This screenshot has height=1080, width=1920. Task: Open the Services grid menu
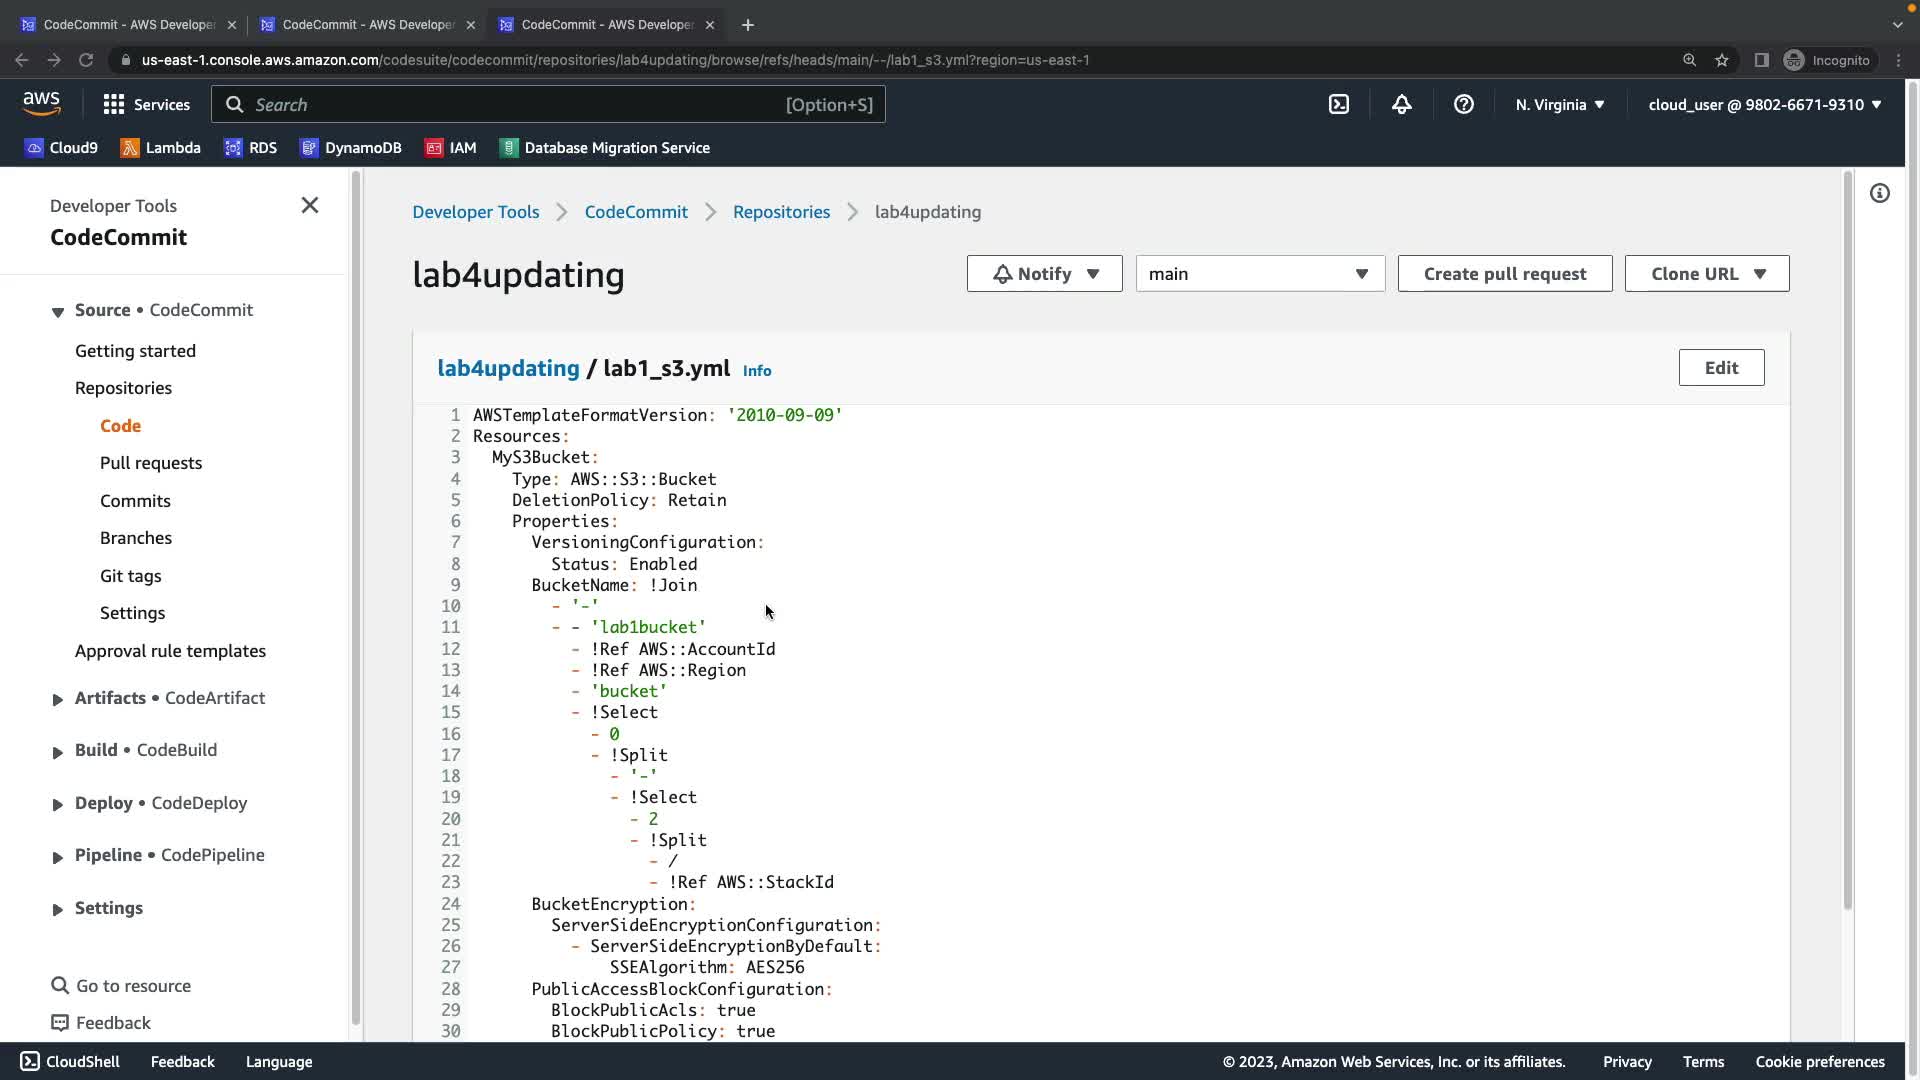coord(146,104)
